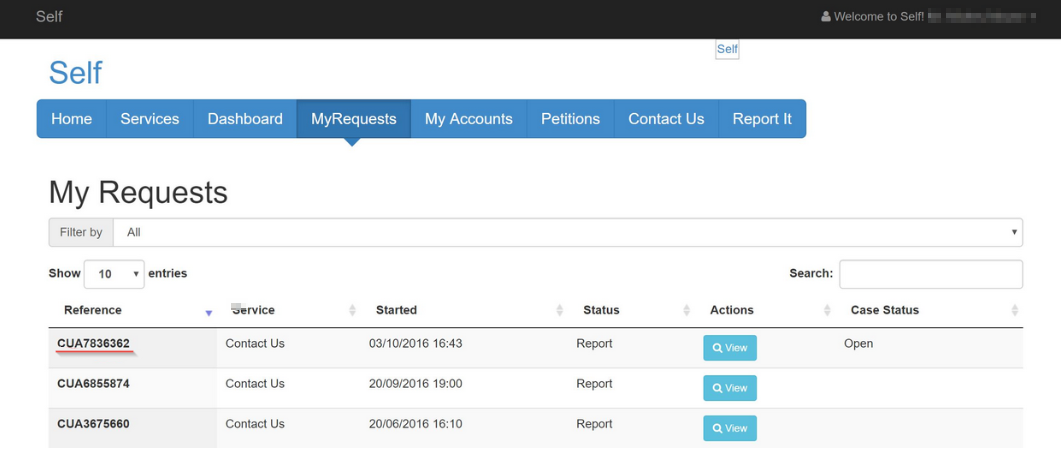Click the date 03/10/2016 16:43
The width and height of the screenshot is (1061, 457).
click(x=415, y=343)
